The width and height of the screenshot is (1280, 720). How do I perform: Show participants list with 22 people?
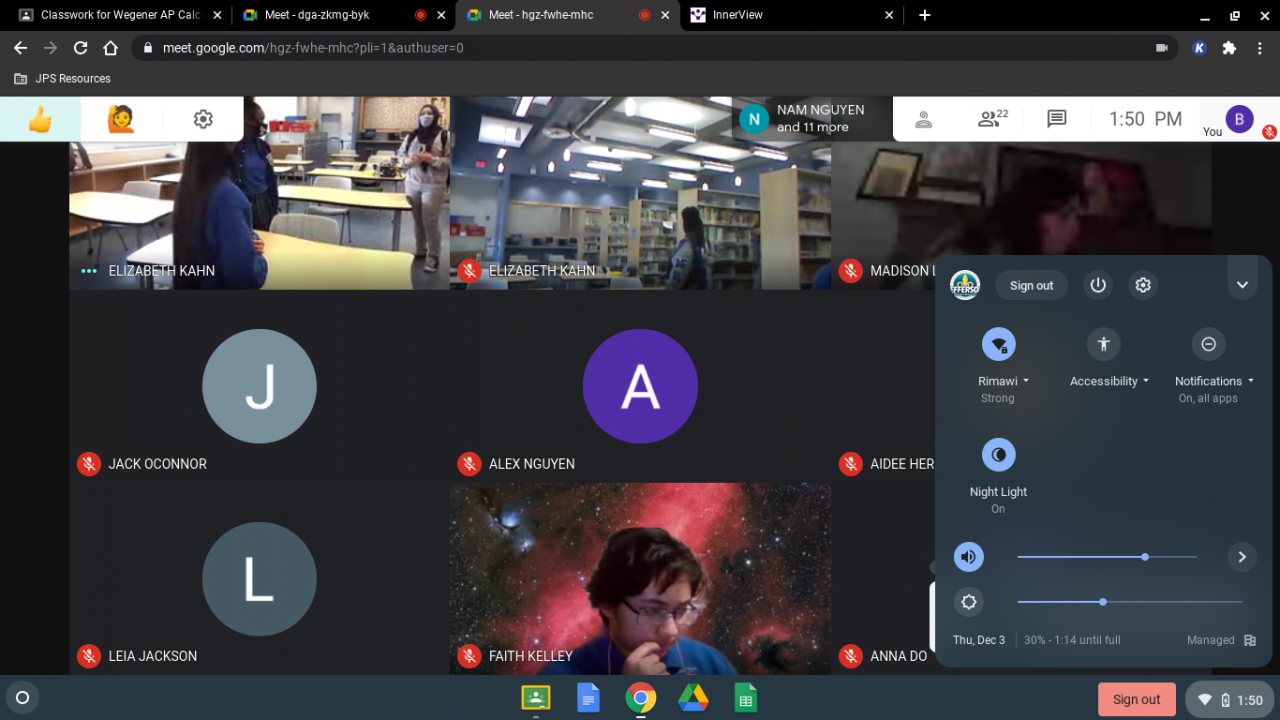point(992,119)
